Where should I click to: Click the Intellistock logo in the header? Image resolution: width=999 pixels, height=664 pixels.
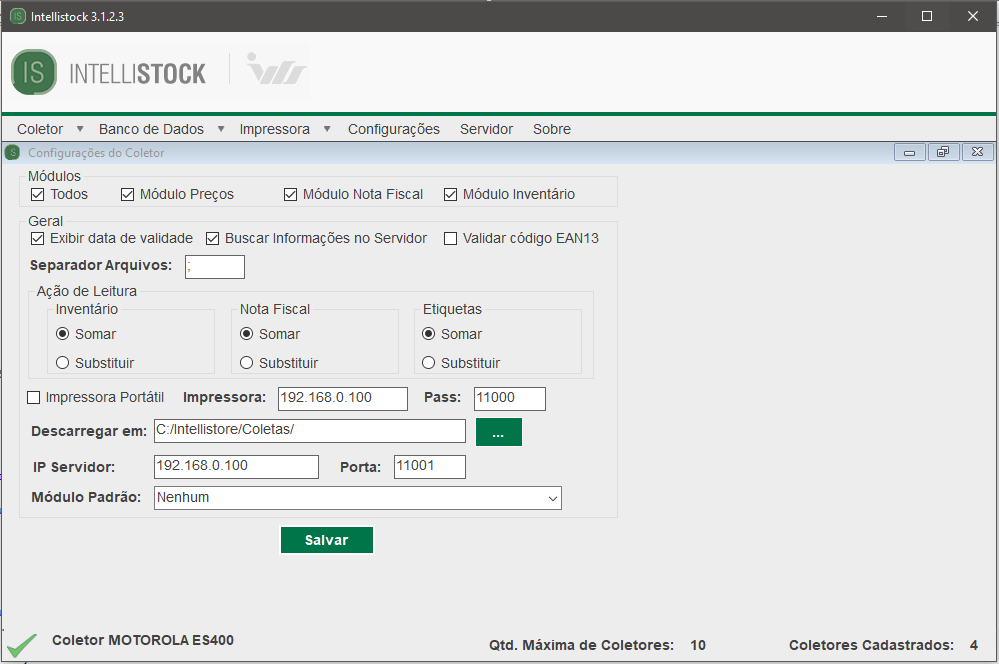(108, 73)
